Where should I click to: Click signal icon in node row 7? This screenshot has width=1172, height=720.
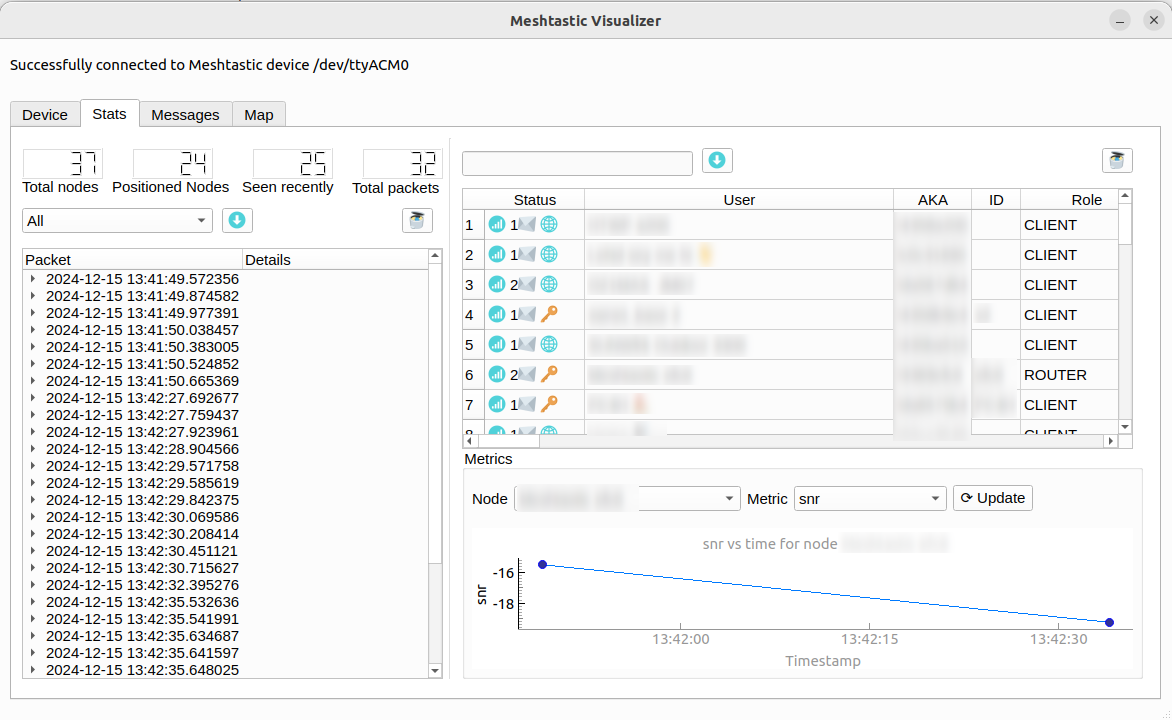(497, 404)
